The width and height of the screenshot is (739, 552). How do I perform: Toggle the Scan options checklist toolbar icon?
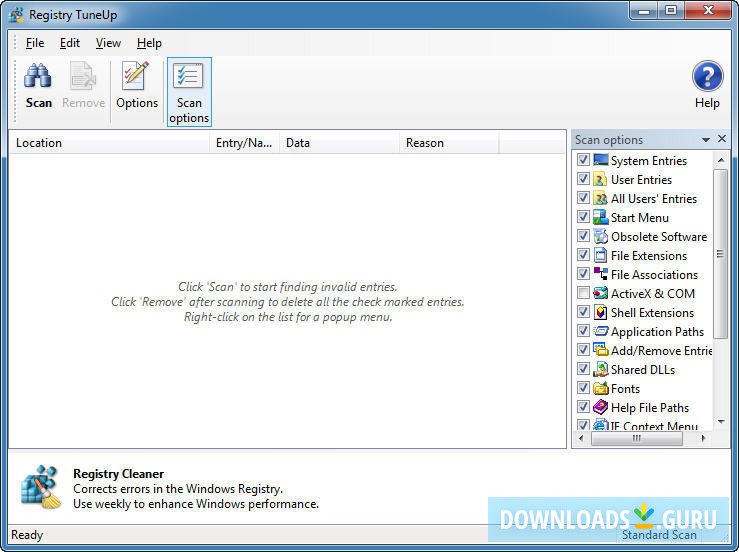coord(189,76)
